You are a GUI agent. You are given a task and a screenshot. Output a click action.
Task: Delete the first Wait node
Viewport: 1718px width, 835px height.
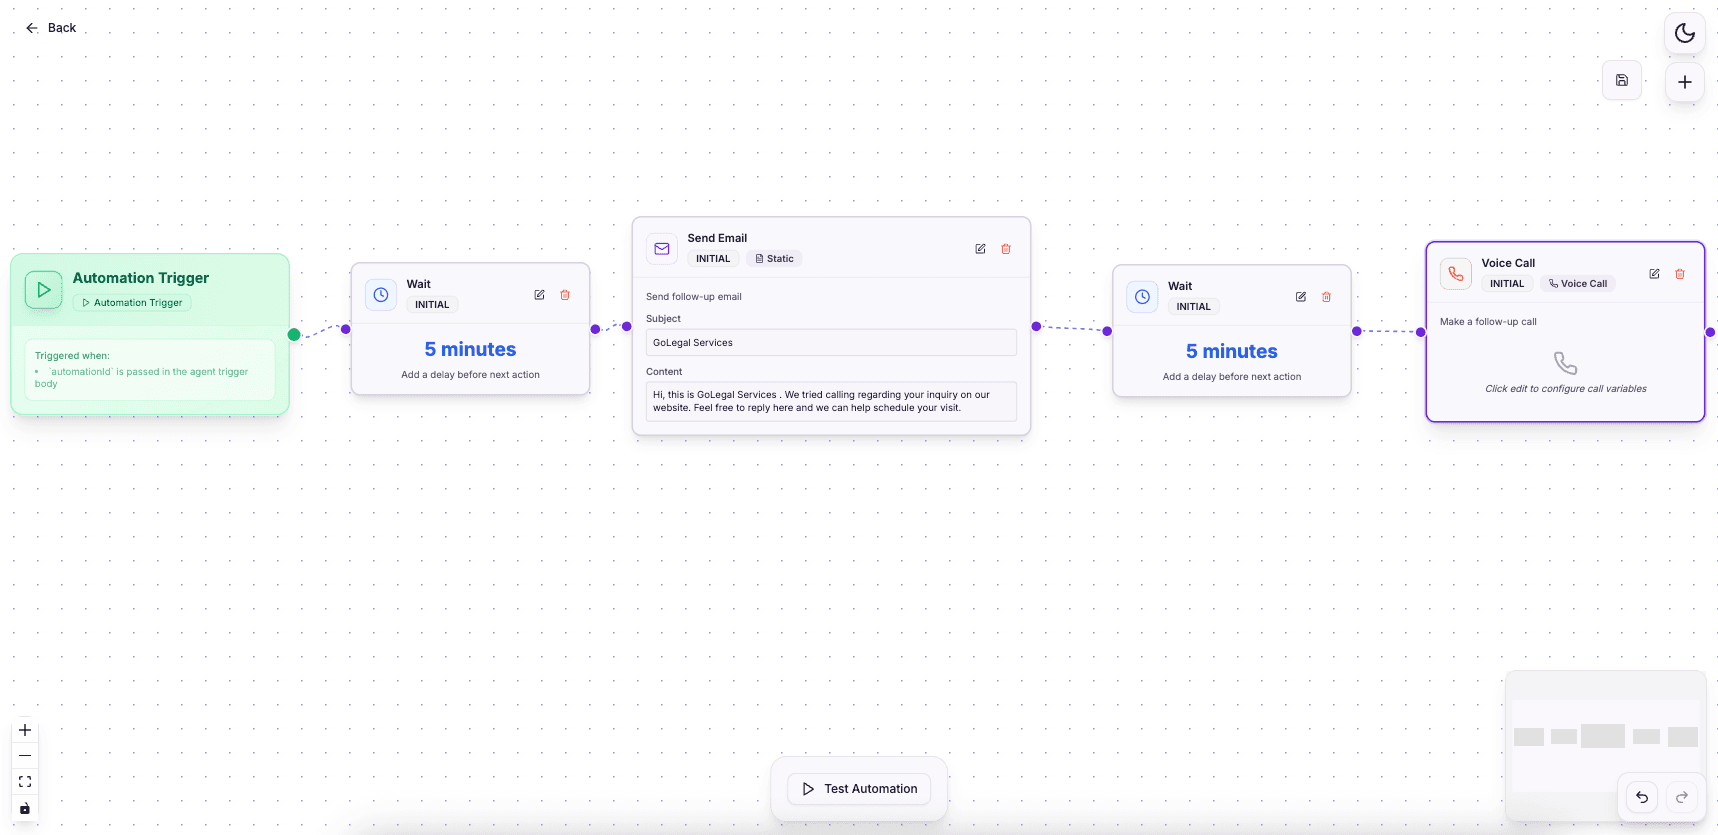(565, 295)
